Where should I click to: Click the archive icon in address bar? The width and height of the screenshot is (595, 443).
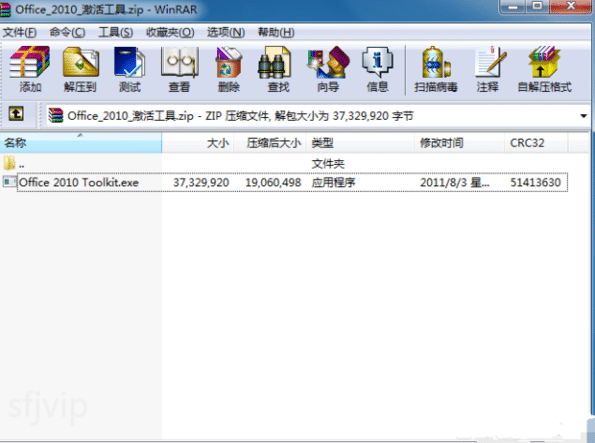pyautogui.click(x=56, y=115)
